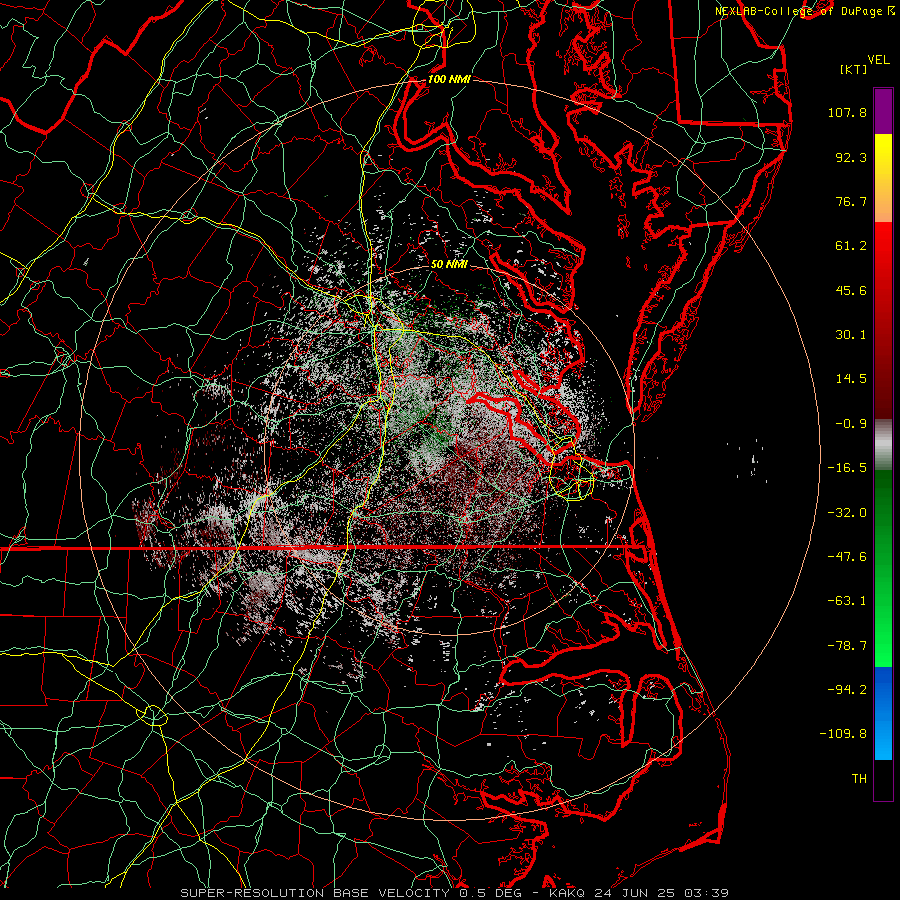Click the TH legend label

coord(859,779)
